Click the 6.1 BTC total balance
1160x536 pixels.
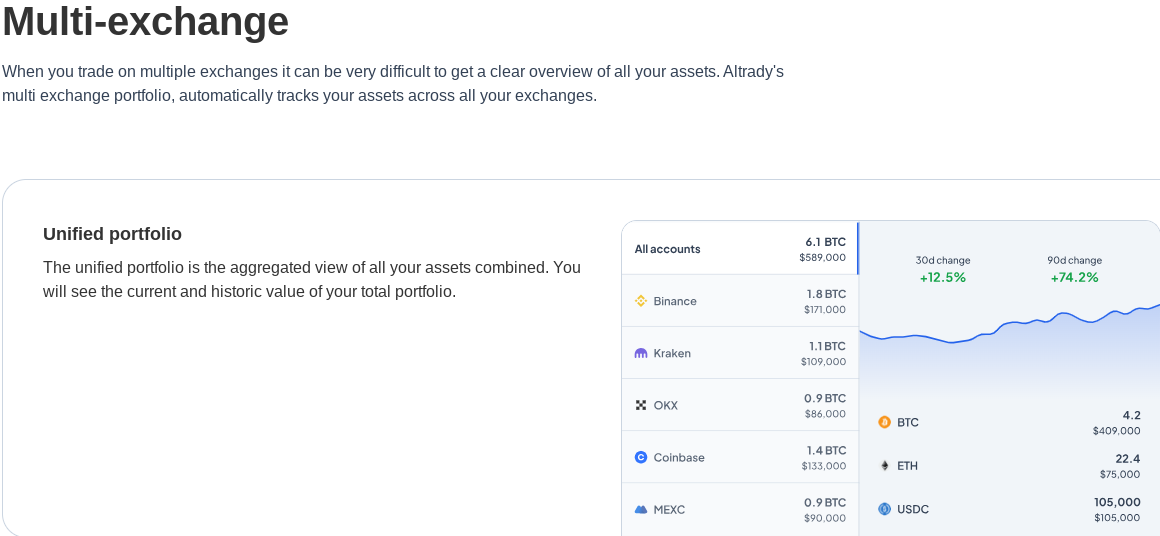pos(826,242)
